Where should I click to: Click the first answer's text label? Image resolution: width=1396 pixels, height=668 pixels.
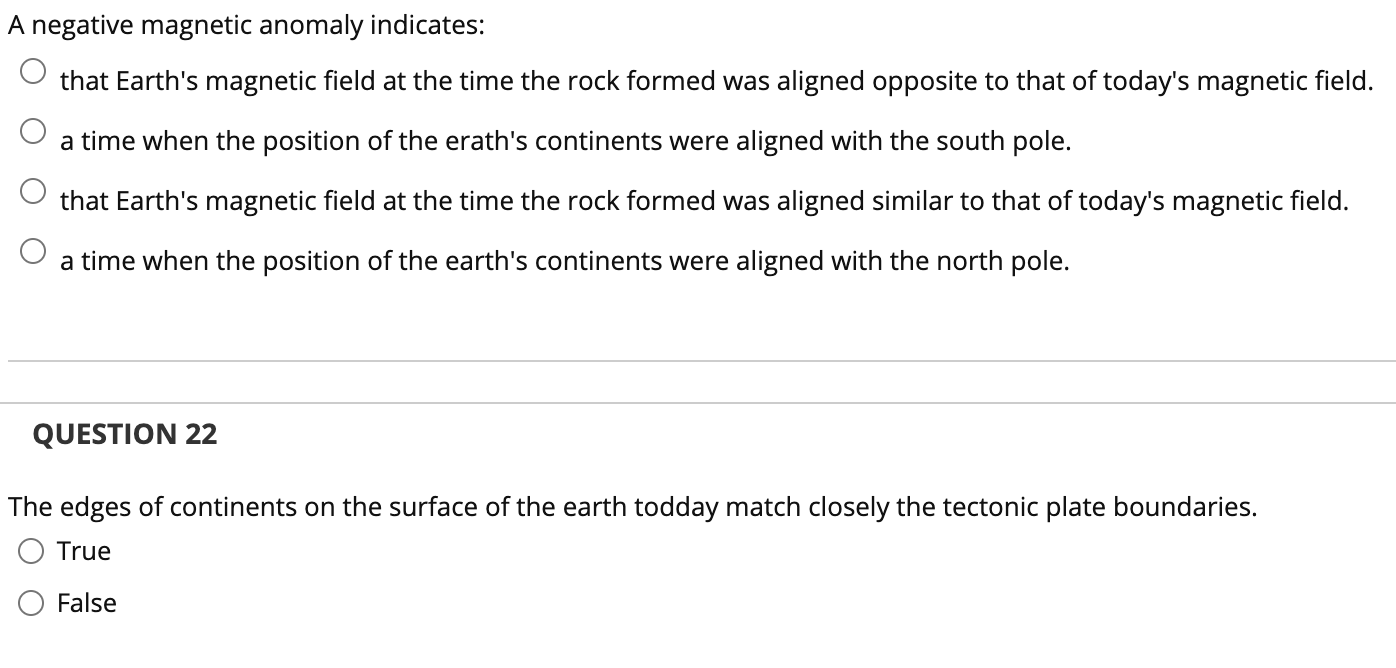pyautogui.click(x=715, y=81)
